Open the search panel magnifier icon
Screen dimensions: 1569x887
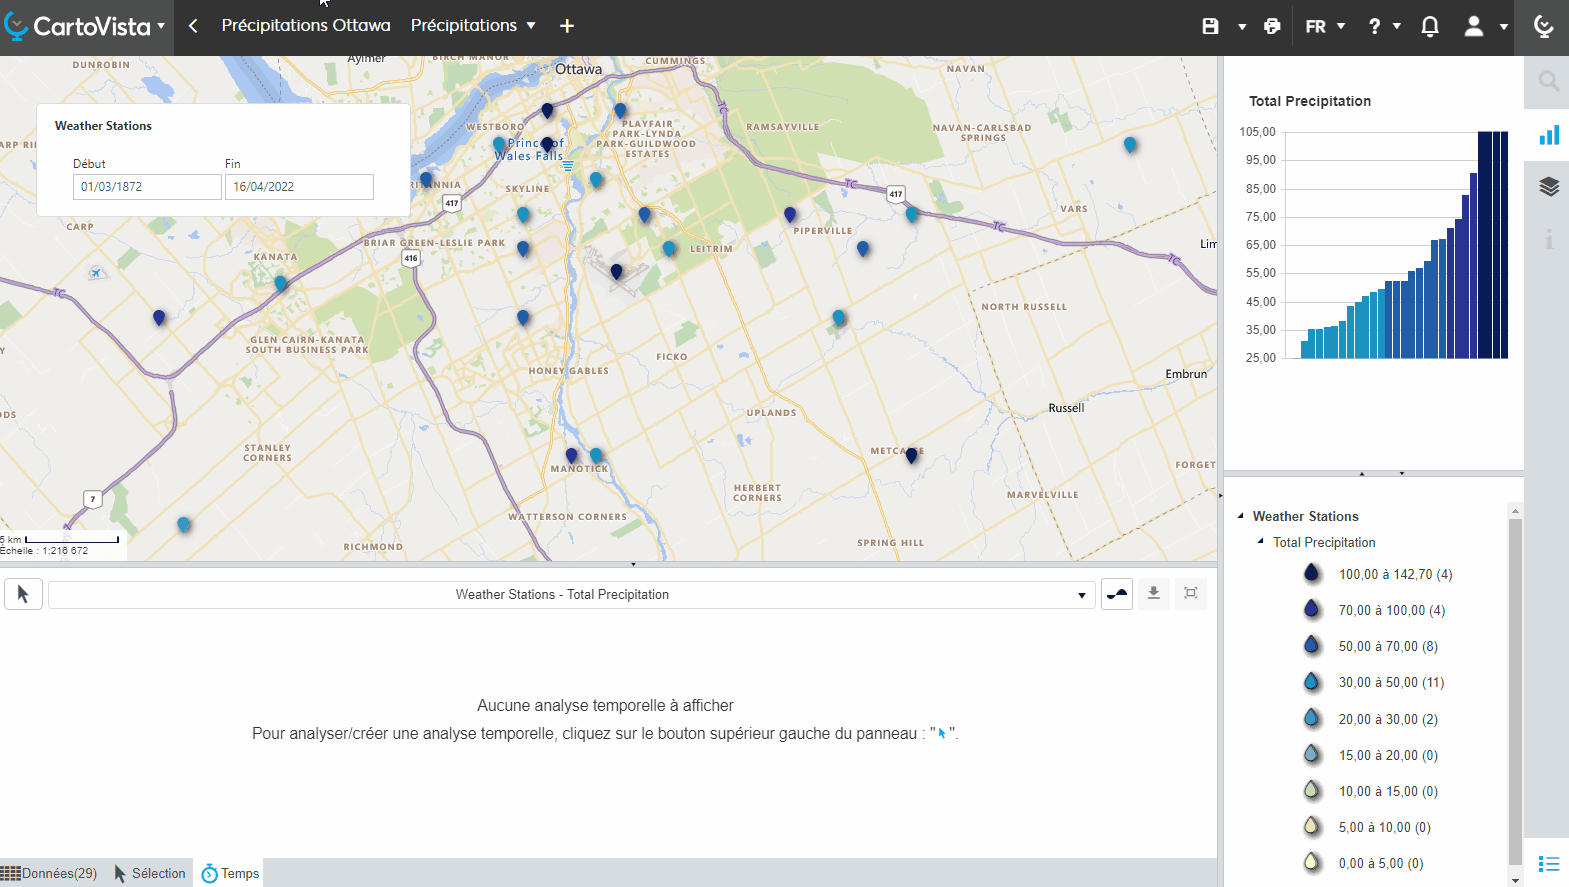click(1548, 81)
